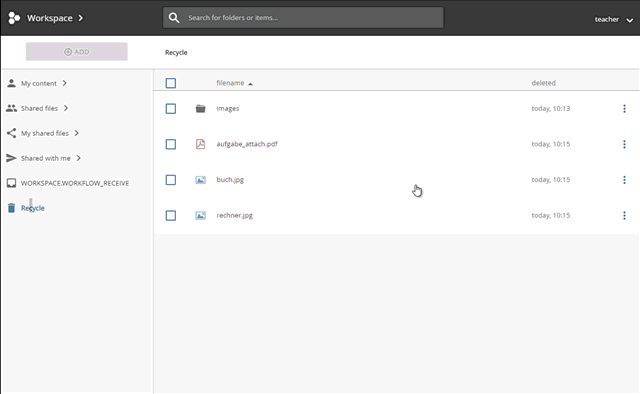Image resolution: width=640 pixels, height=394 pixels.
Task: Click the search magnifier icon
Action: point(174,18)
